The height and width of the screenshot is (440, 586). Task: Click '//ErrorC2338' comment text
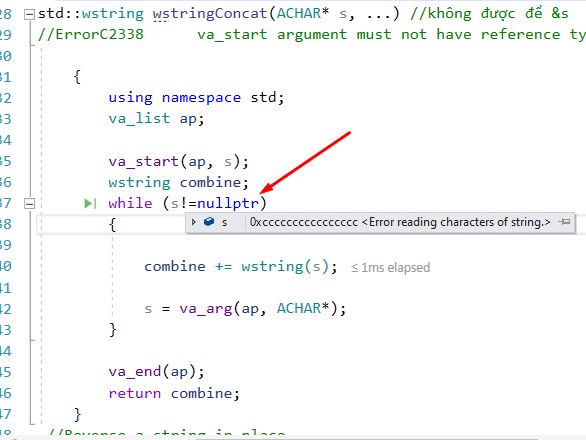click(91, 35)
